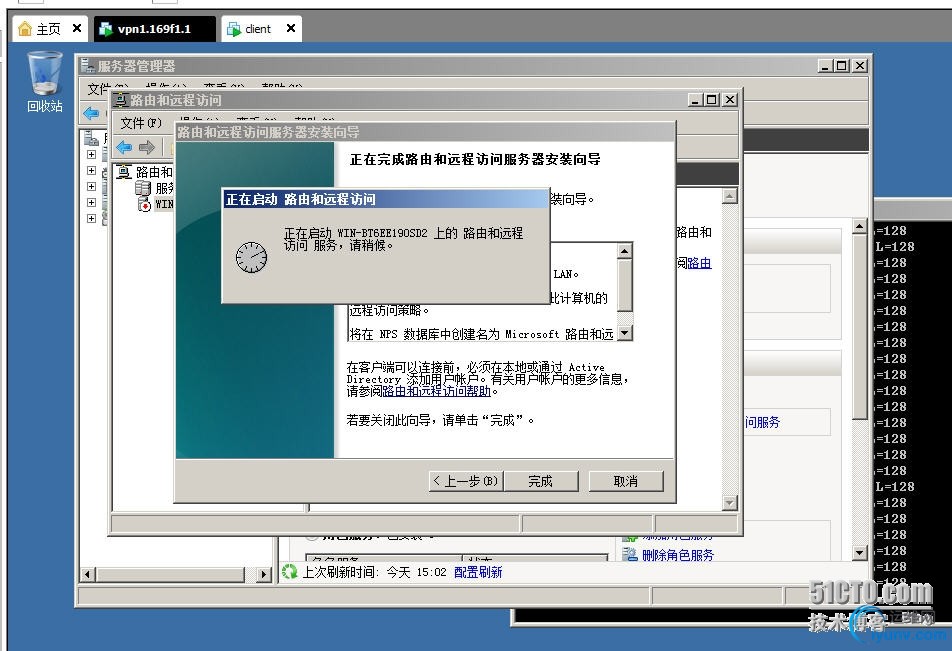Click the right arrow of Server Manager tree scrollbar
This screenshot has height=651, width=952.
[264, 574]
